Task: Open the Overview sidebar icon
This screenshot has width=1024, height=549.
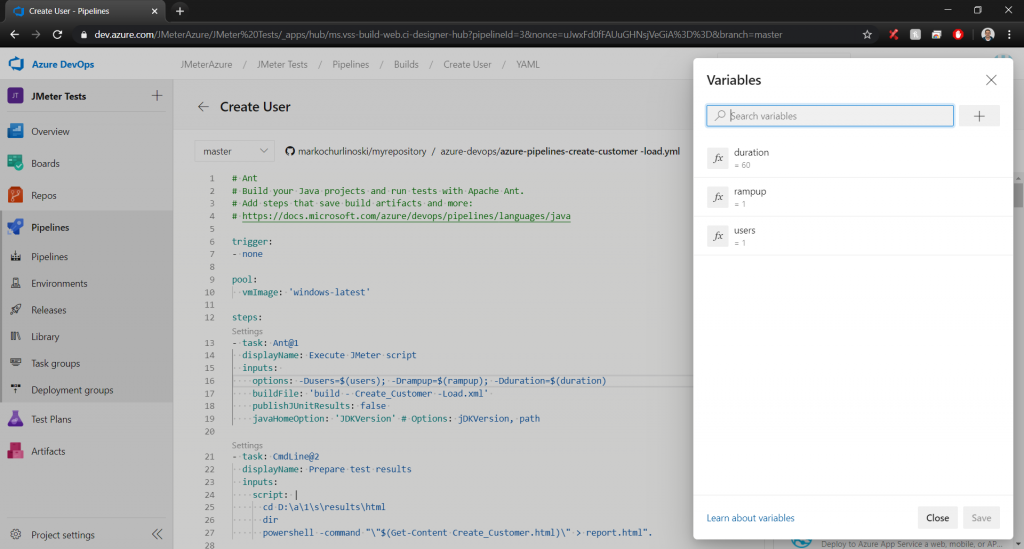Action: 16,131
